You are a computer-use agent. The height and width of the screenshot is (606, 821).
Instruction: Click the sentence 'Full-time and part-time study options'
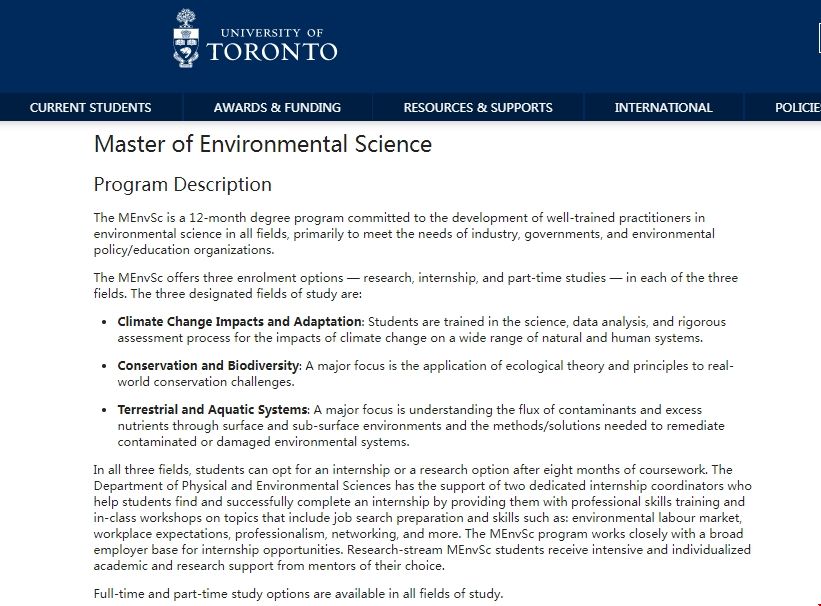(298, 594)
